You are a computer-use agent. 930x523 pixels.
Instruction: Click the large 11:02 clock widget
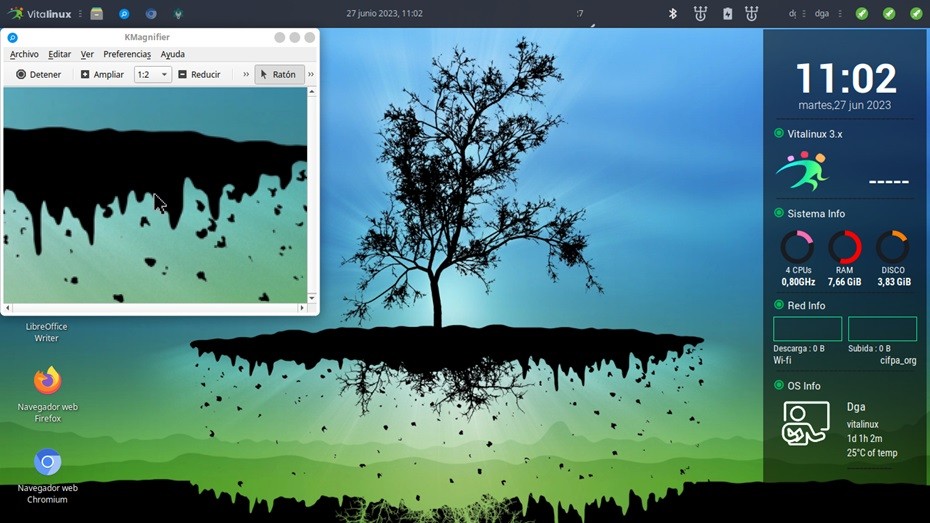point(846,79)
